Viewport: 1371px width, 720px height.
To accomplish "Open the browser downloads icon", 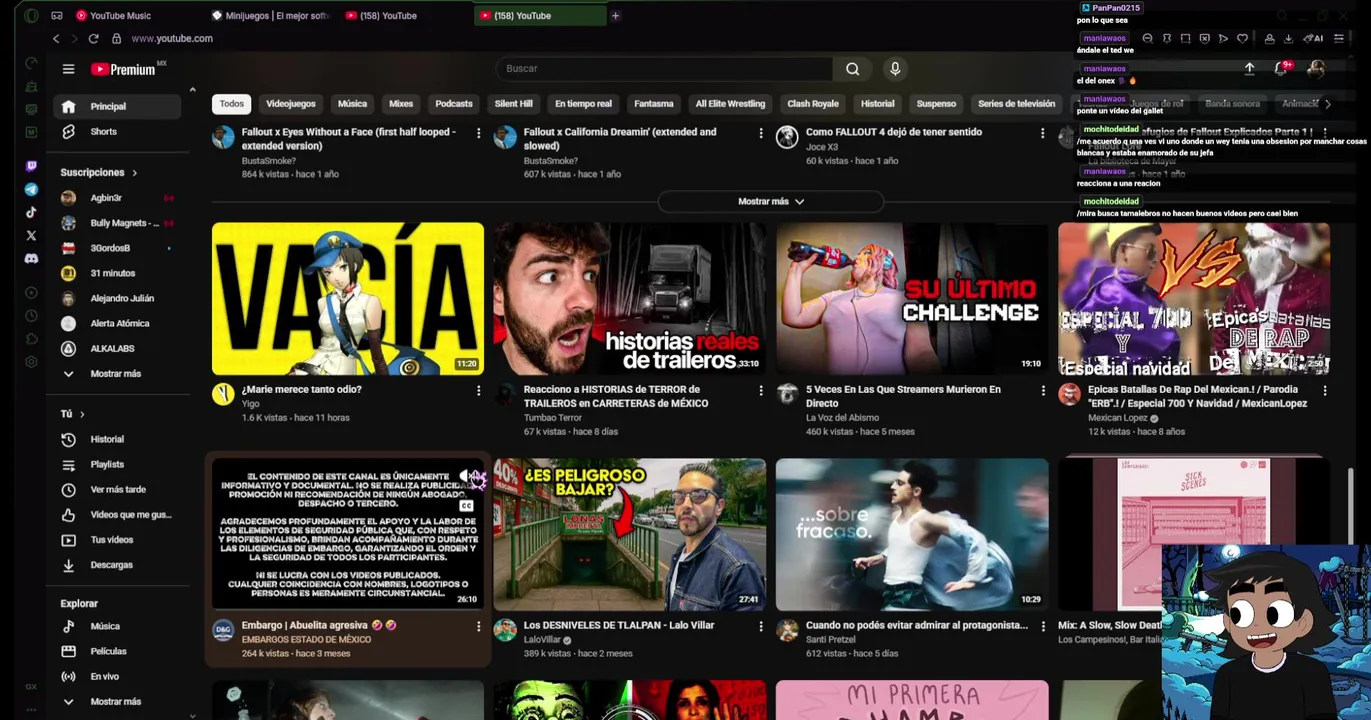I will (1288, 38).
